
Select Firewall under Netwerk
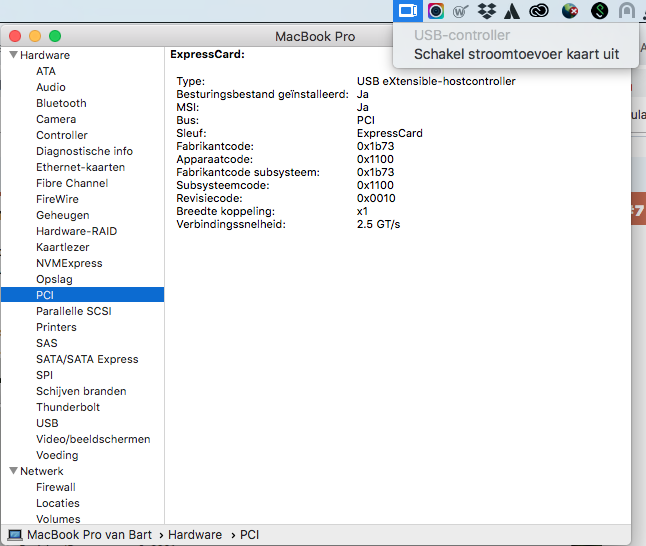coord(56,487)
